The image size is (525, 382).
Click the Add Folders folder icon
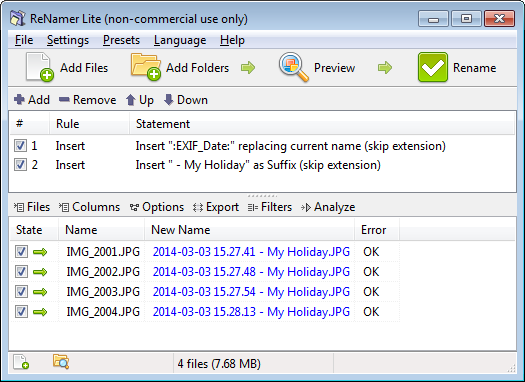point(146,67)
